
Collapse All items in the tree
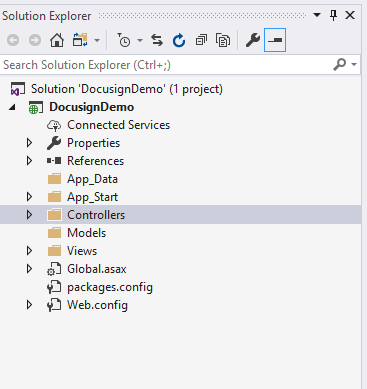201,41
